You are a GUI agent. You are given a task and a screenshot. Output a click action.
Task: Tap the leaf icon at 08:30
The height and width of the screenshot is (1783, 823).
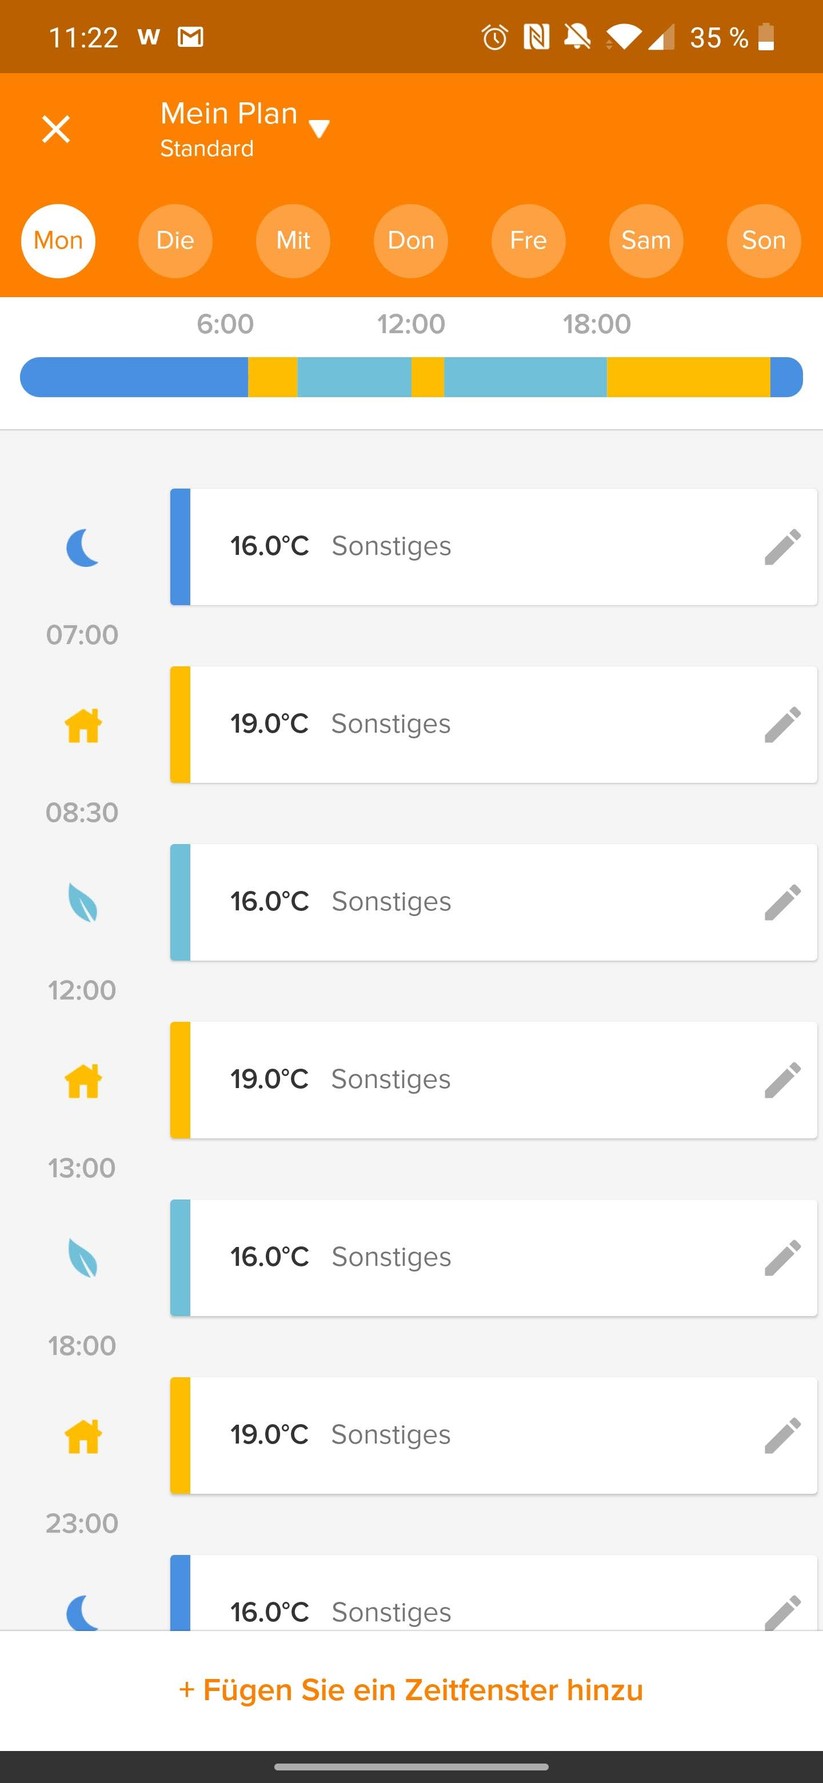coord(83,903)
